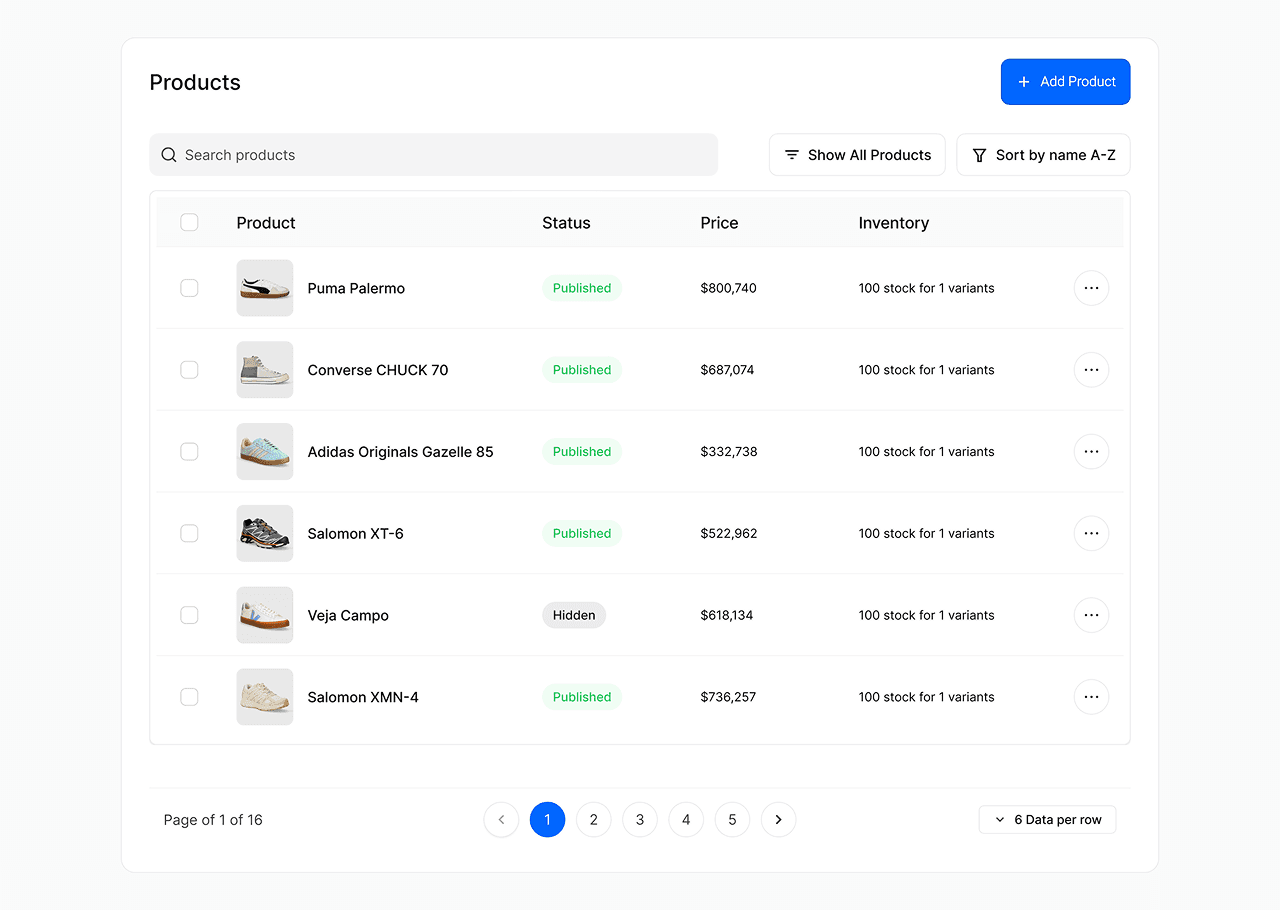Focus the Search products field

coord(433,155)
